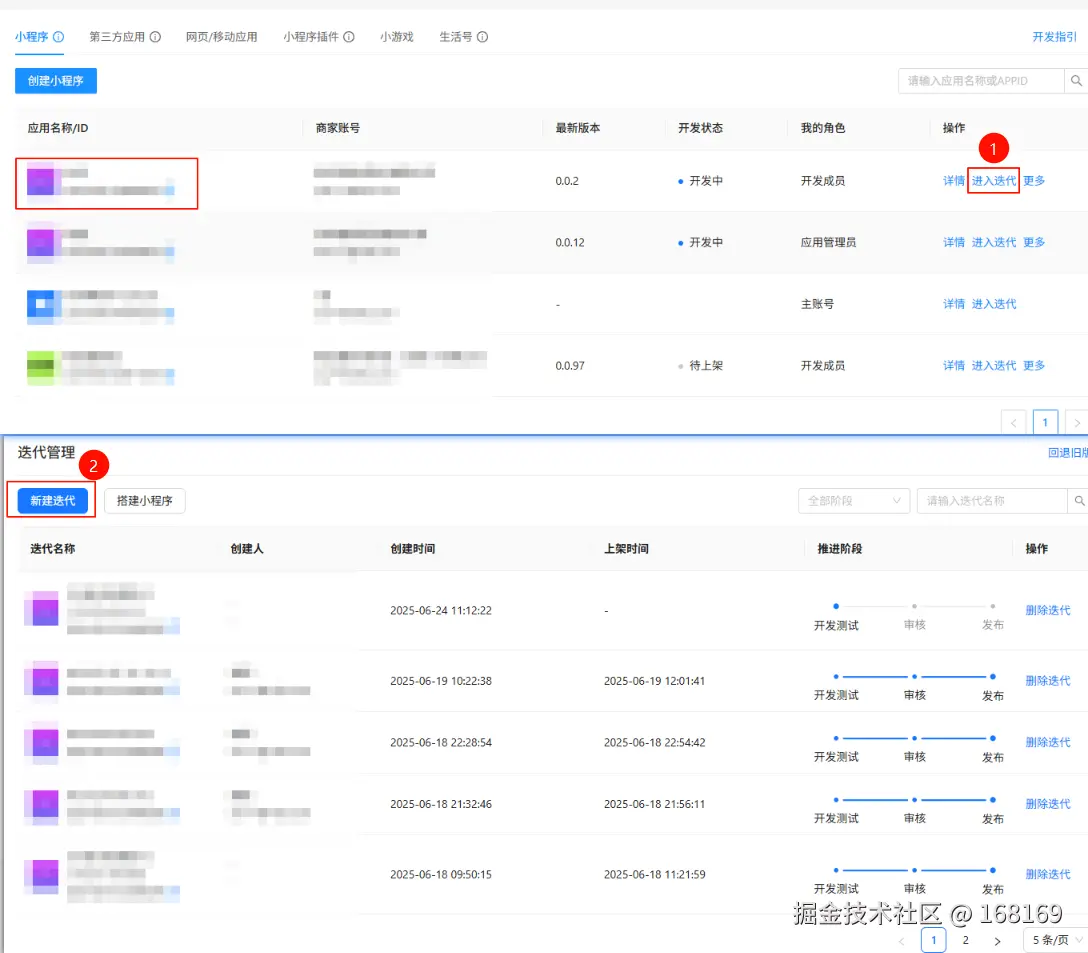Viewport: 1088px width, 953px height.
Task: Click info icon beside 生活号 tab
Action: (x=482, y=37)
